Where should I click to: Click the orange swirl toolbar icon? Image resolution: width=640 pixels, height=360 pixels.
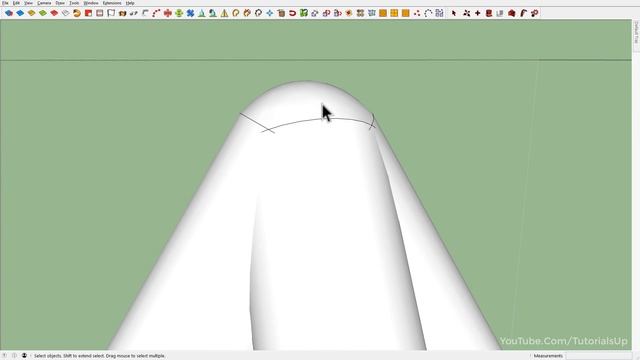(x=77, y=13)
